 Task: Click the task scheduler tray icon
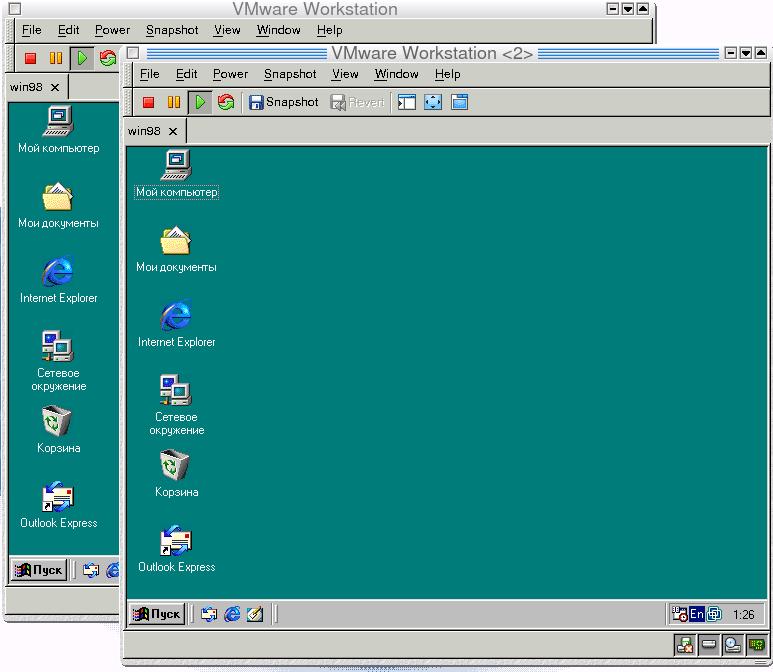[x=680, y=614]
